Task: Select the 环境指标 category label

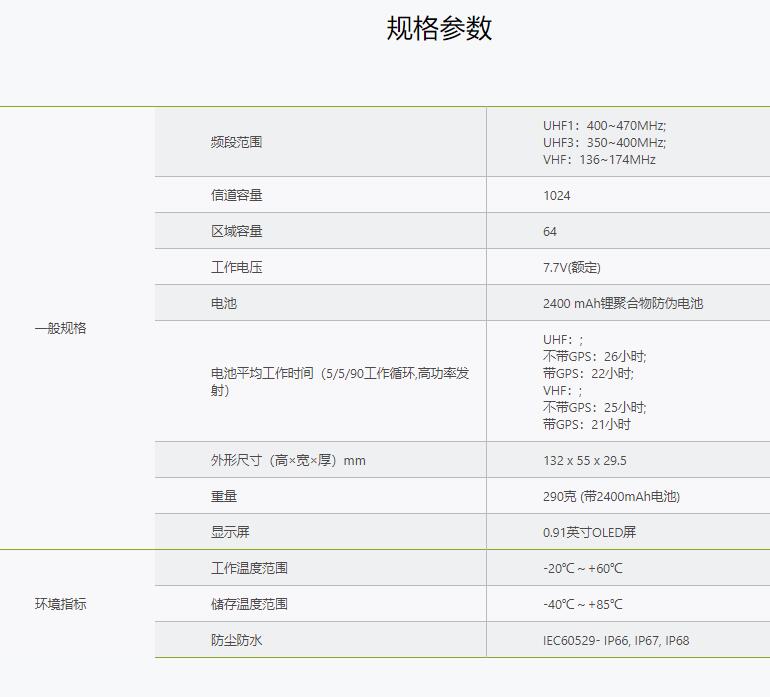Action: tap(60, 604)
